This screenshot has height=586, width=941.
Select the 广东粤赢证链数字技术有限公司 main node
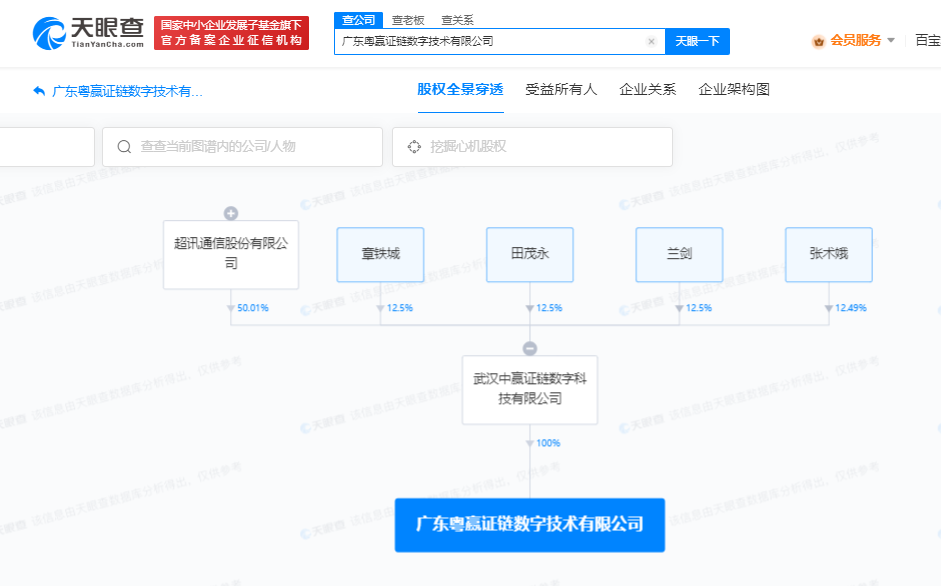(x=530, y=525)
